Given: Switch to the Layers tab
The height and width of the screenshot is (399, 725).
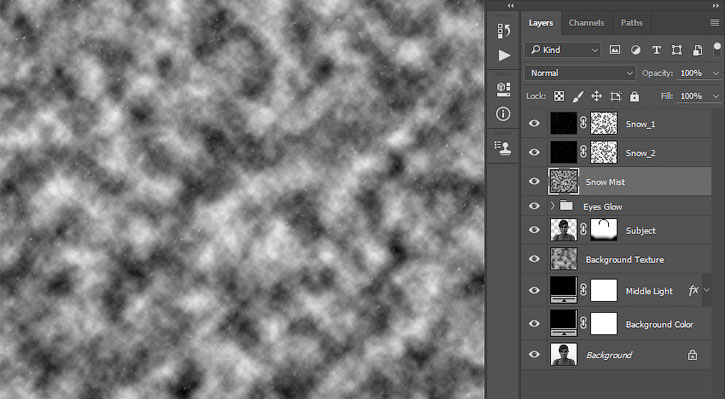Looking at the screenshot, I should point(541,23).
